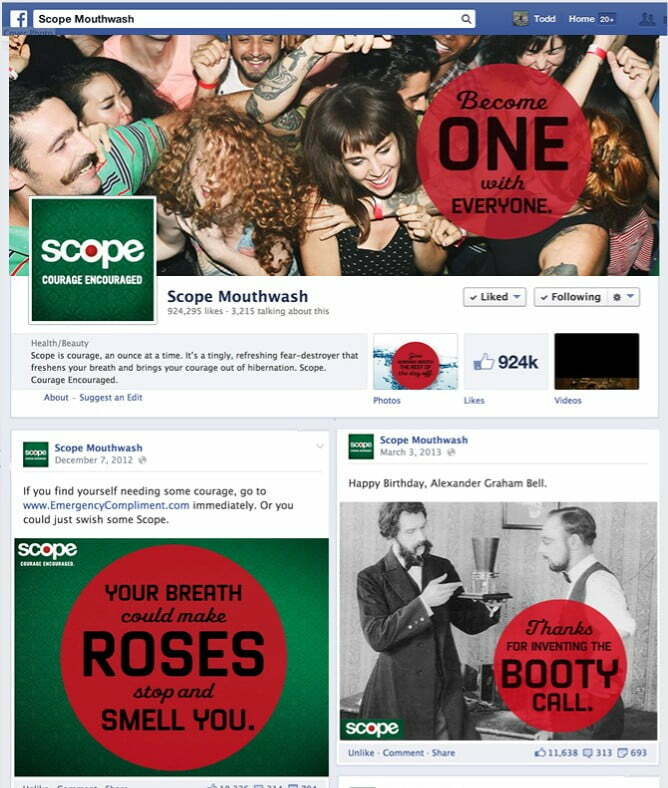Click the search magnifier icon

(466, 19)
